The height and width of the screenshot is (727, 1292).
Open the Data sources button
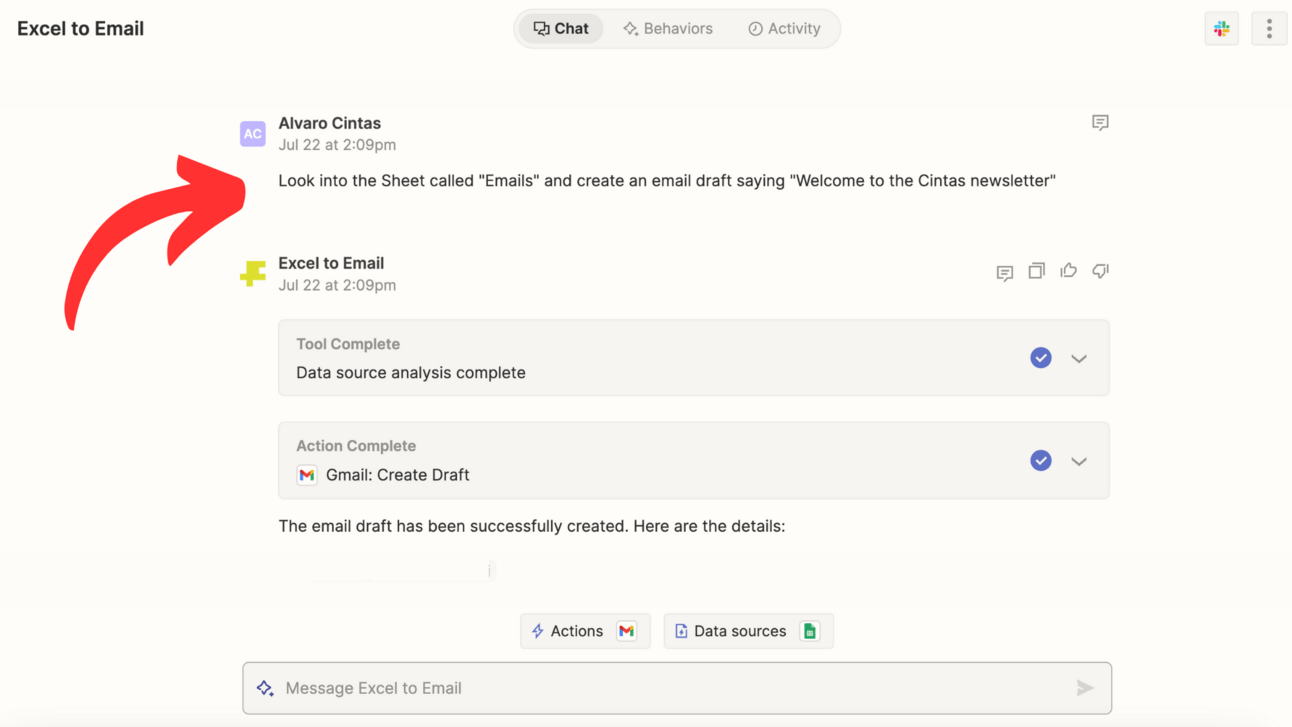748,631
